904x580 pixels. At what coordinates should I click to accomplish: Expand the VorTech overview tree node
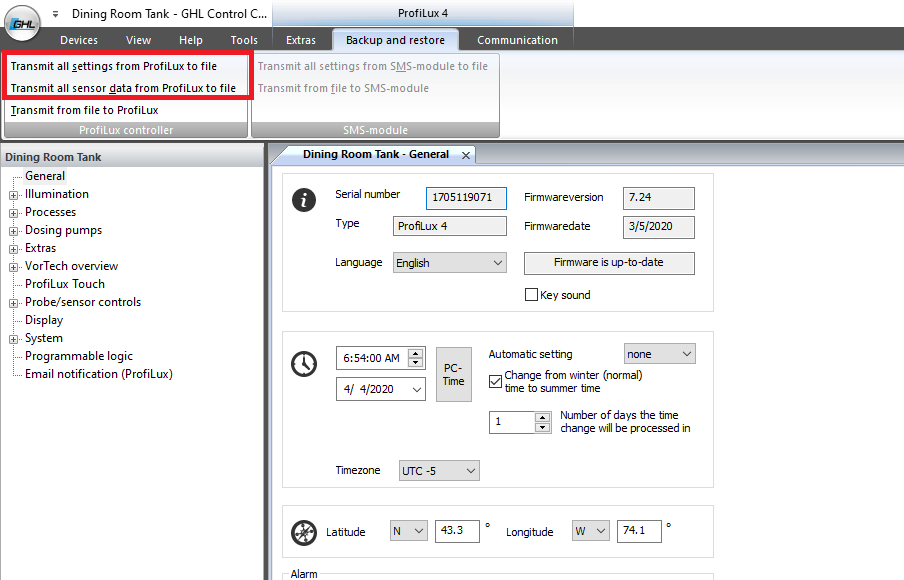point(13,267)
